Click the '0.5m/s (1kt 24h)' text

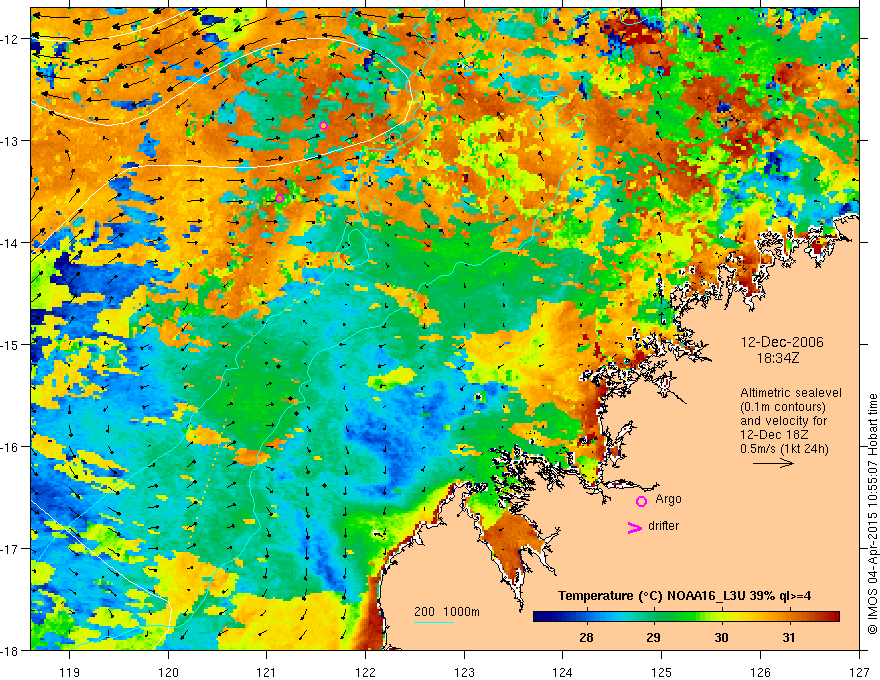[x=784, y=449]
